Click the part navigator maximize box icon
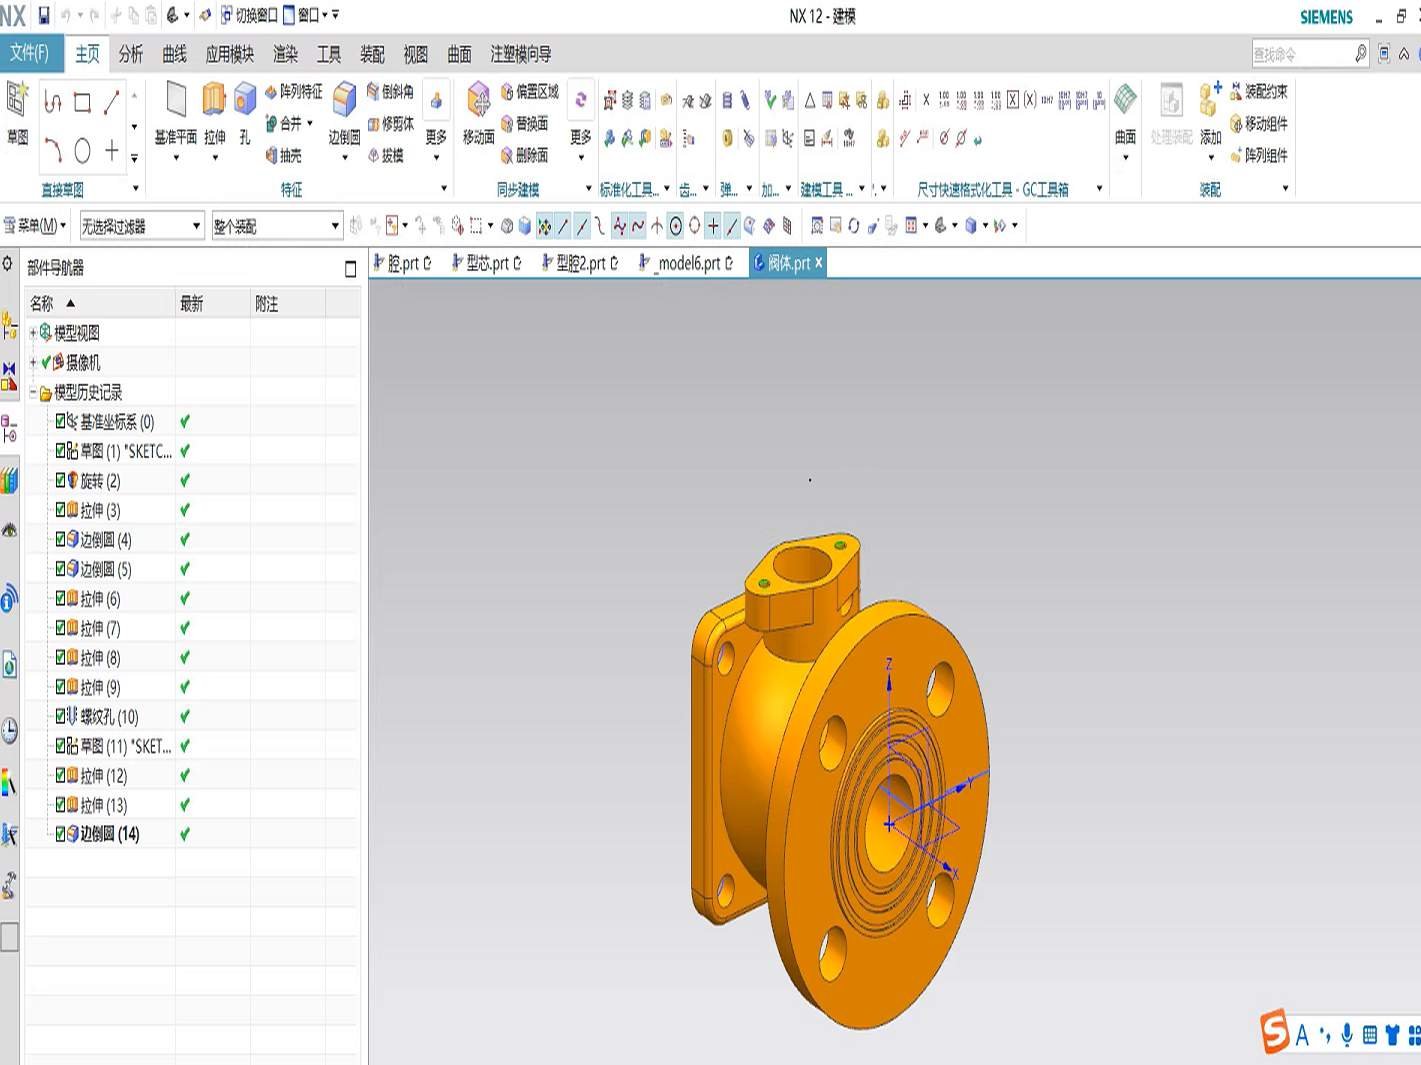1421x1065 pixels. (350, 268)
